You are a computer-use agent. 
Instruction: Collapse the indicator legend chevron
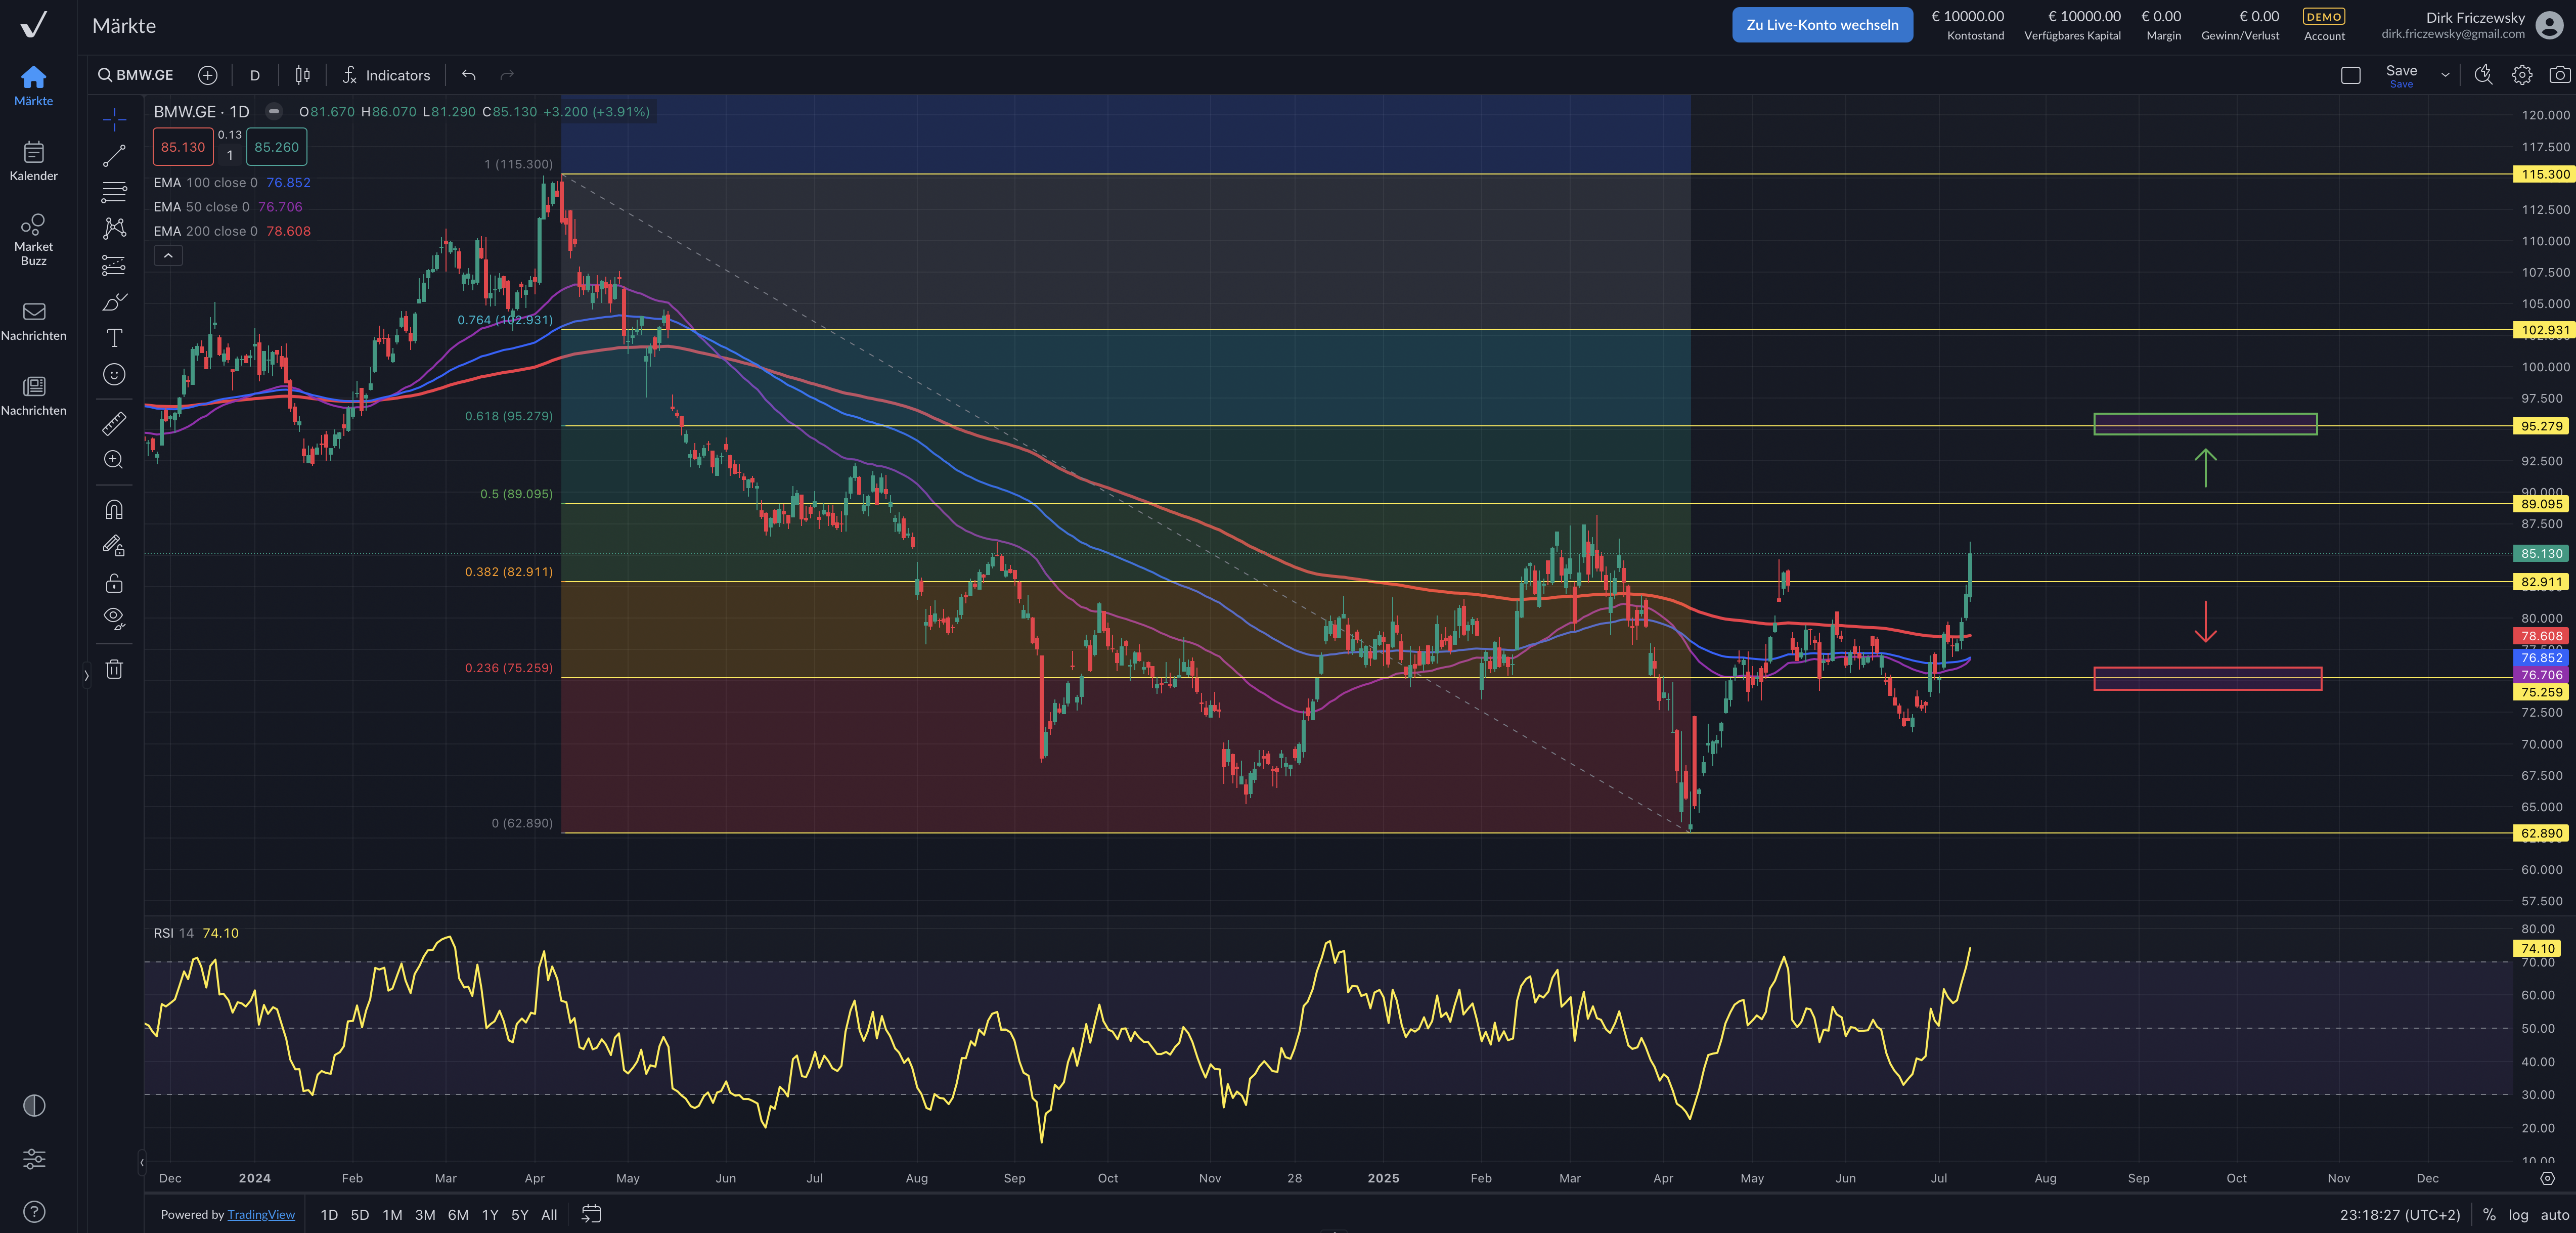pos(168,256)
